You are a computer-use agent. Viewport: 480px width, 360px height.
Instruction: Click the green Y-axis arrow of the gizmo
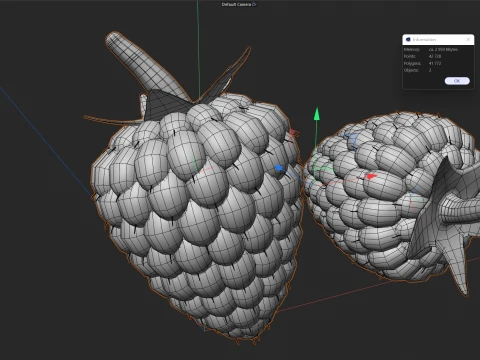pos(317,114)
